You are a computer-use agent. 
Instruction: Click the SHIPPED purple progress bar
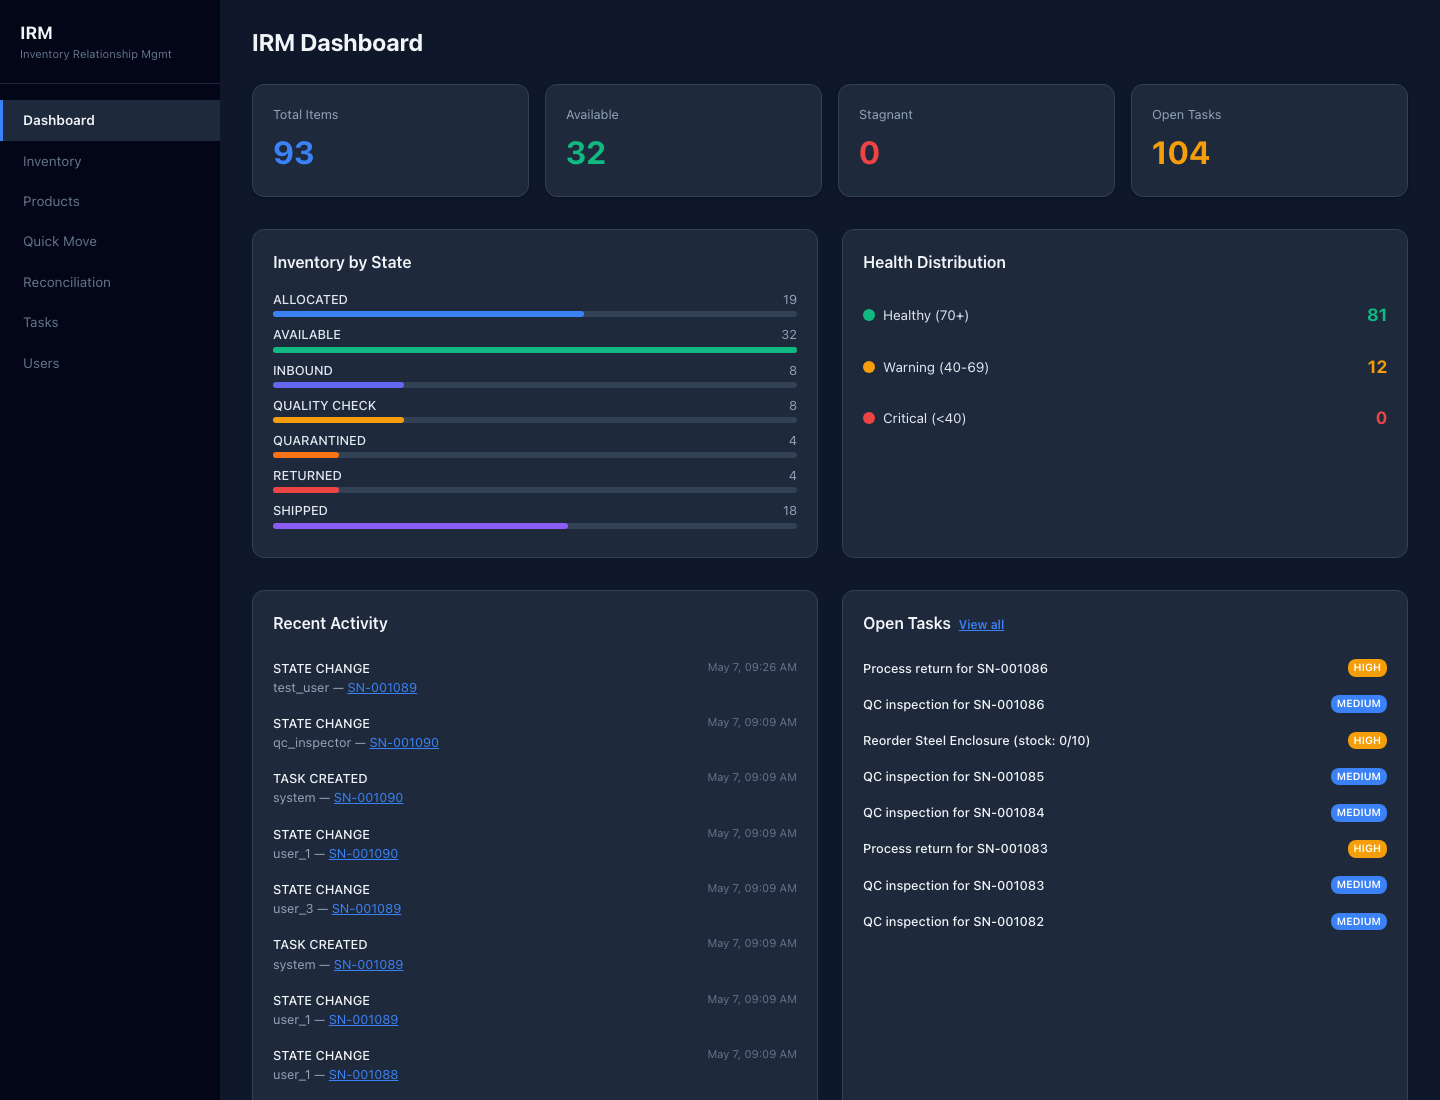[x=420, y=526]
